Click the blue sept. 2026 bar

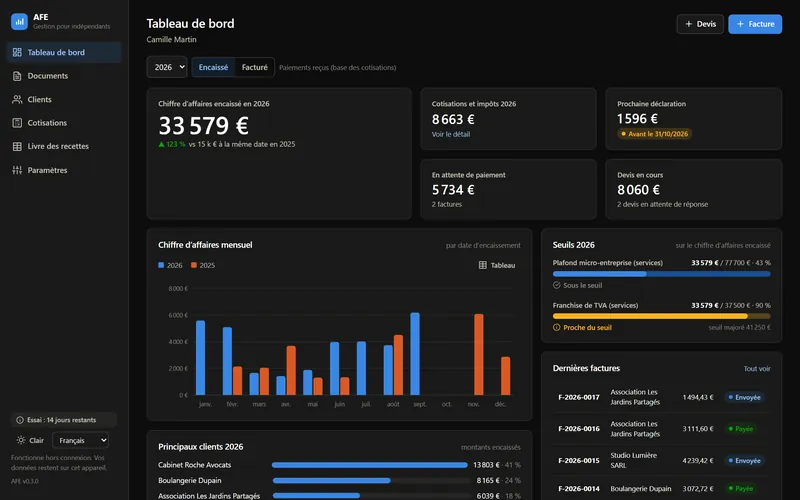point(415,354)
